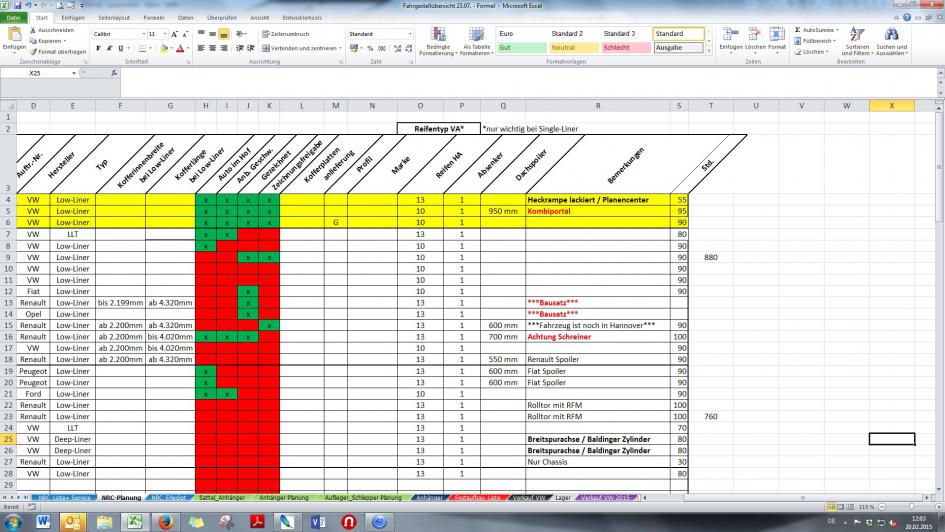The image size is (945, 532).
Task: Apply the Ausgabe cell style
Action: 679,48
